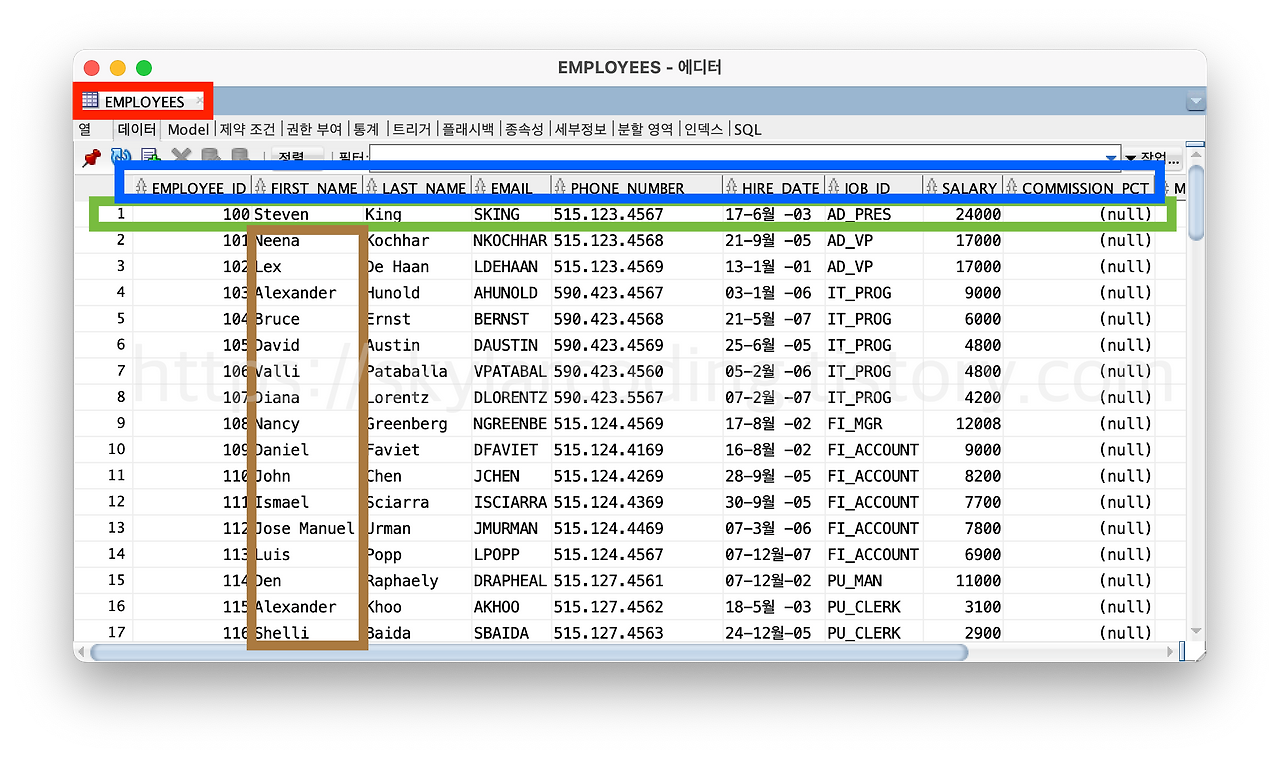Click the 작업 actions button
The image size is (1280, 759).
click(1152, 157)
